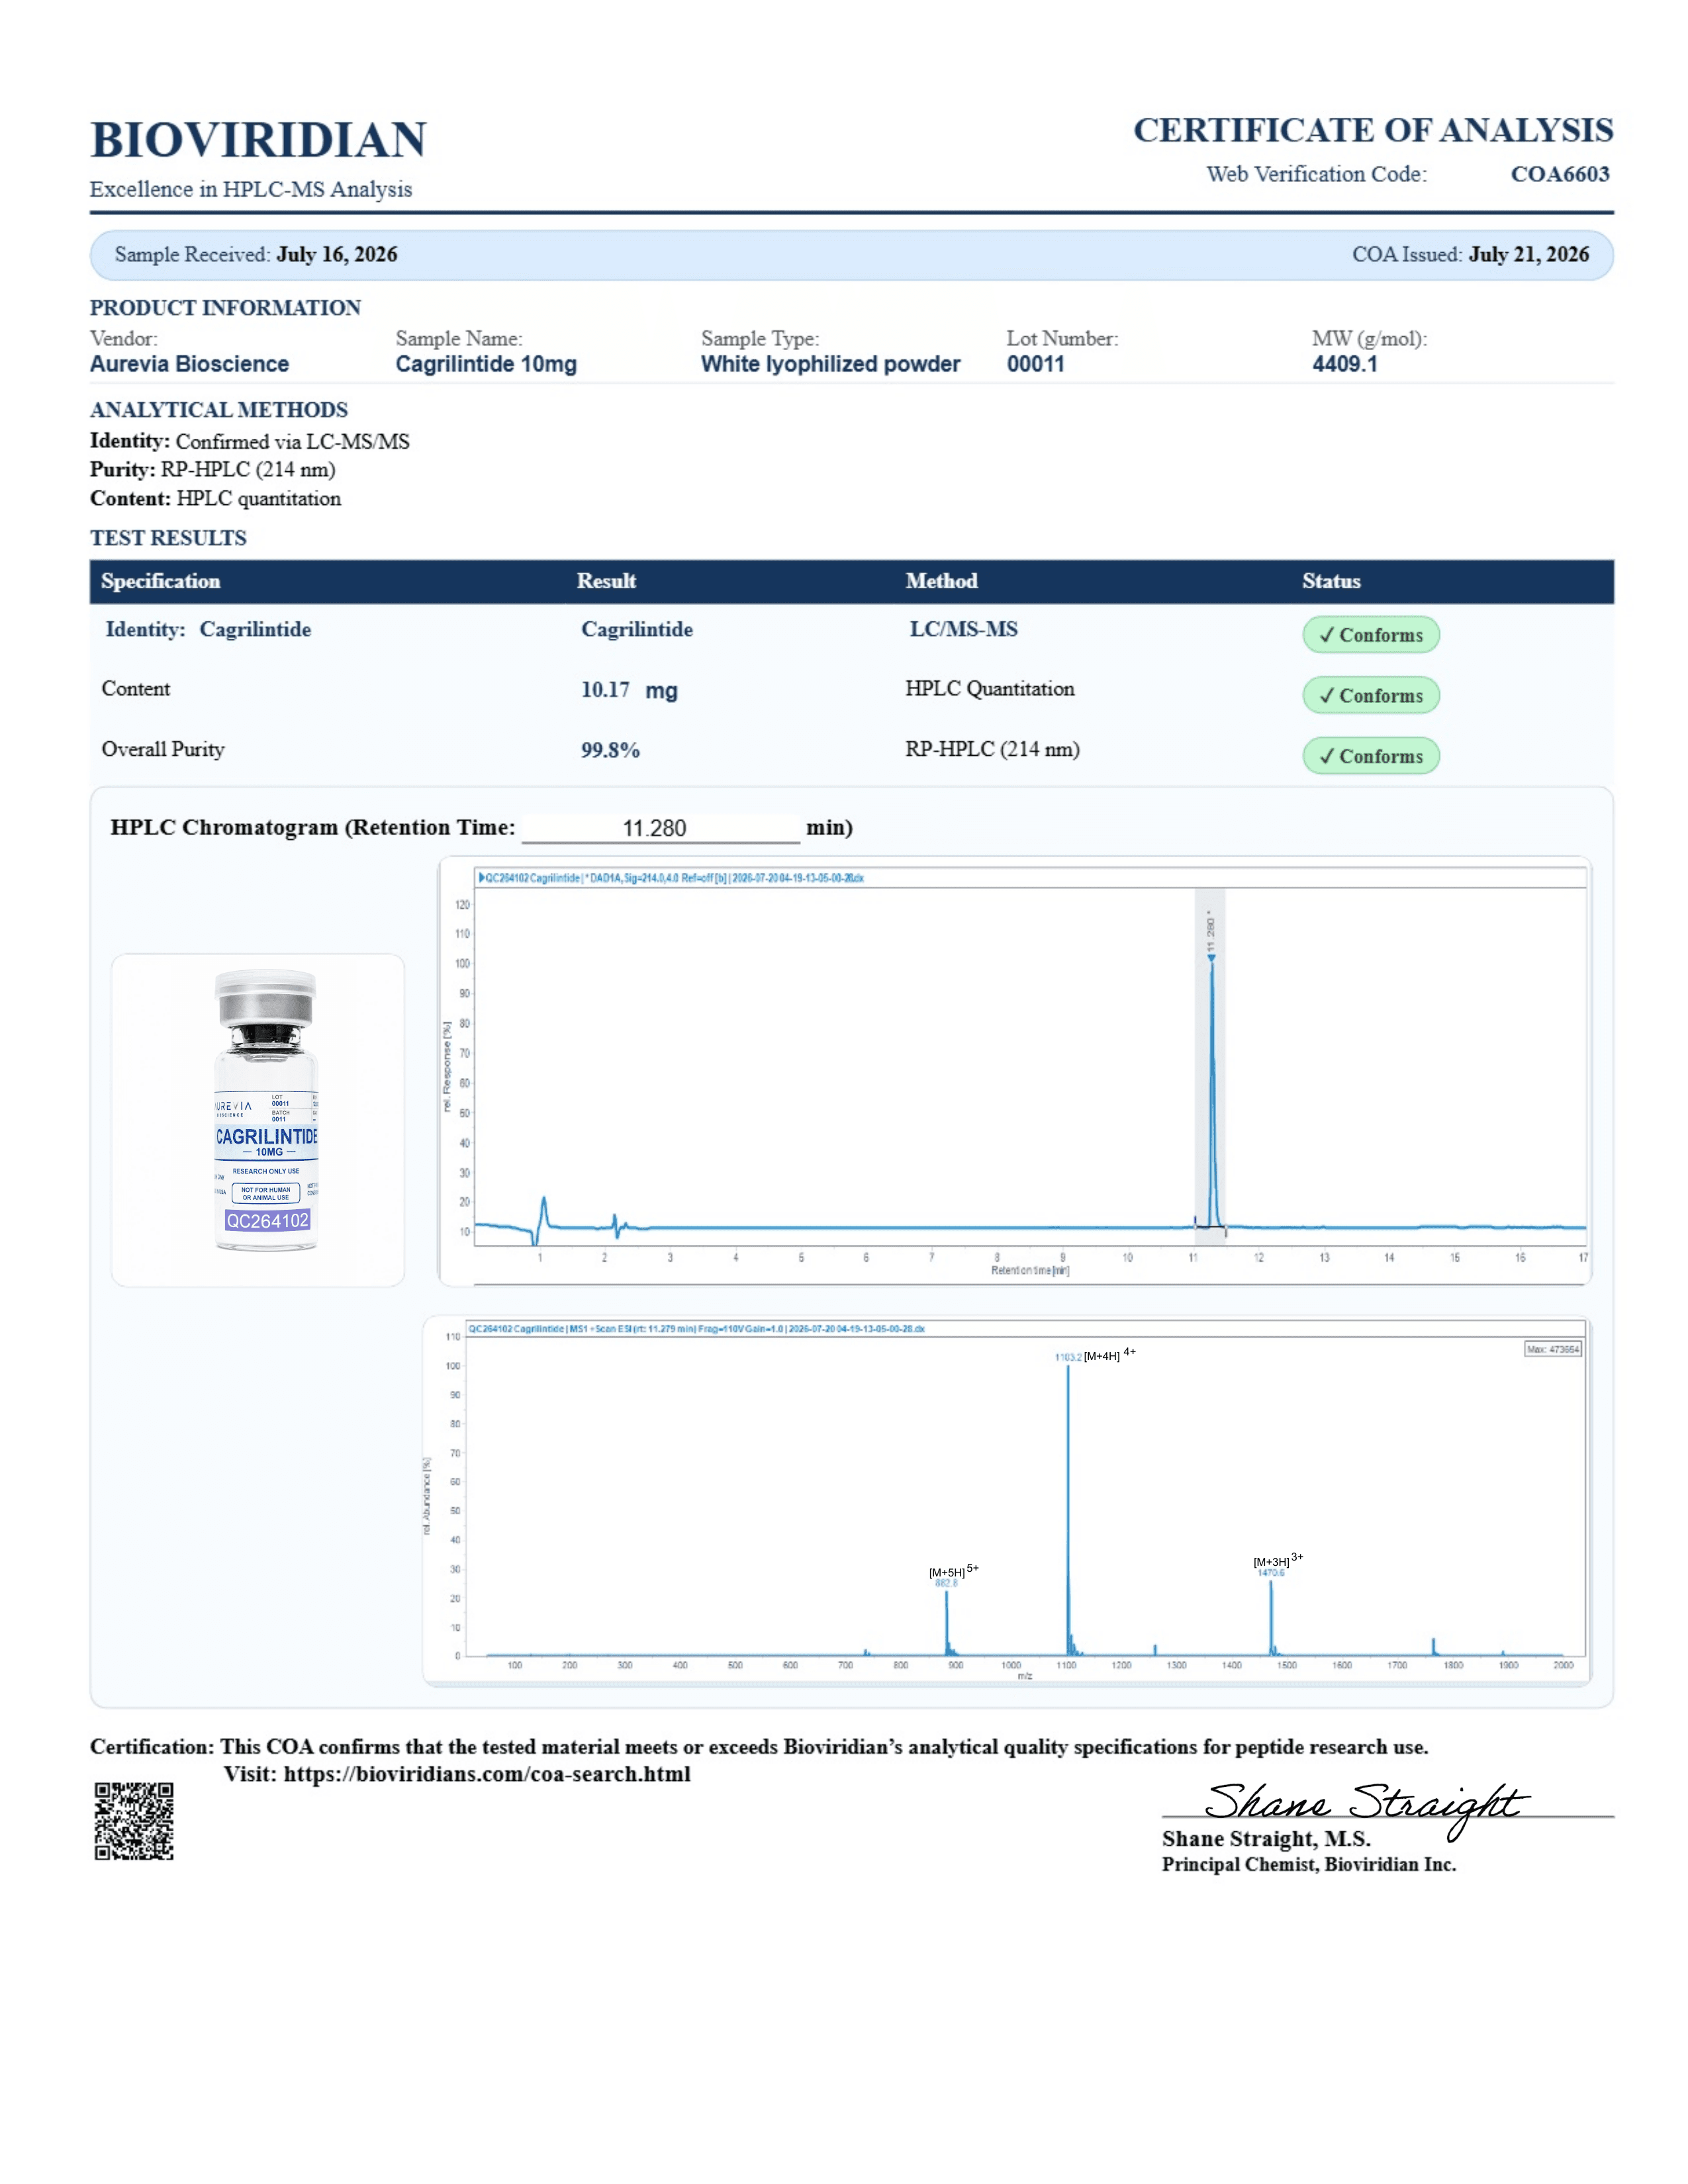Open the bioviridians.com/coa-search.html link
The width and height of the screenshot is (1688, 2184).
(487, 1774)
